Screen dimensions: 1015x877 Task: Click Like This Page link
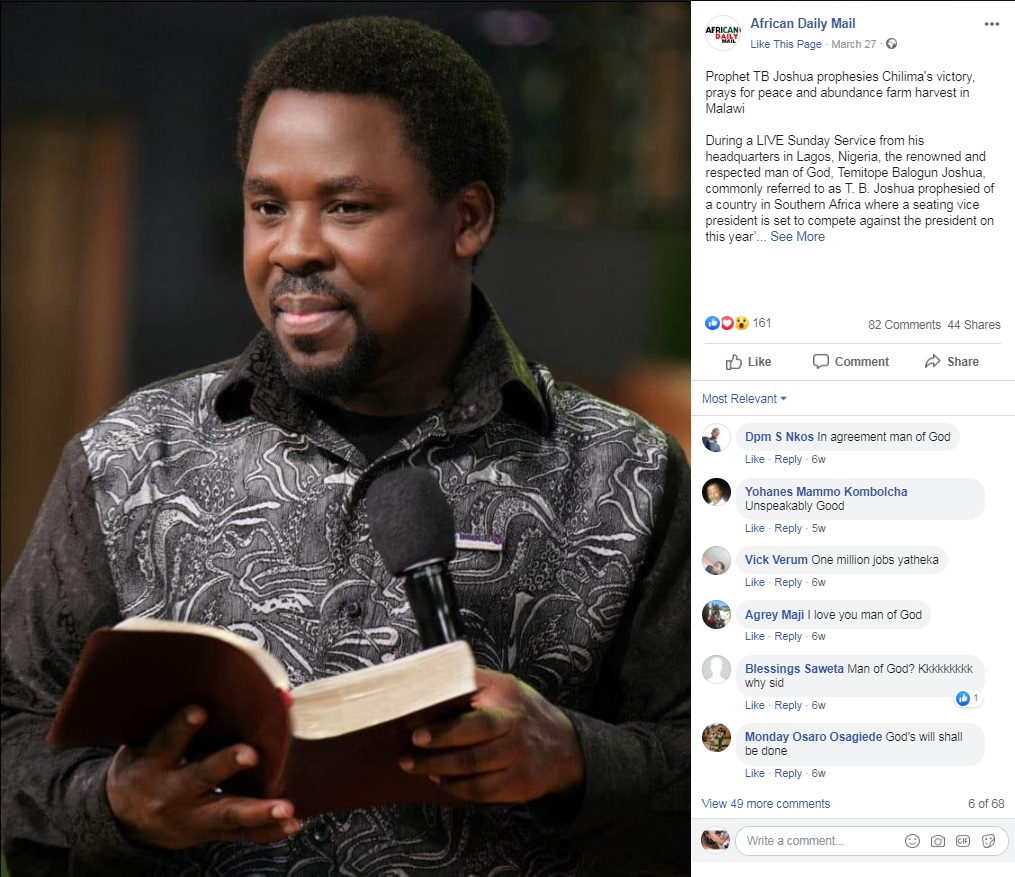(785, 44)
